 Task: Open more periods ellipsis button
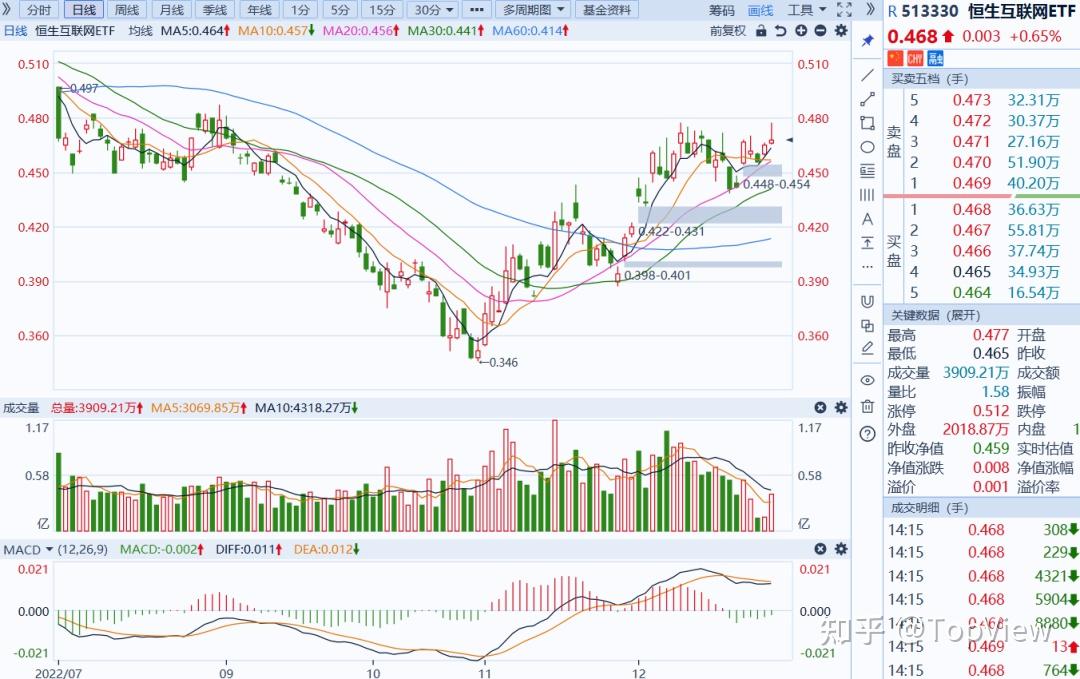476,10
